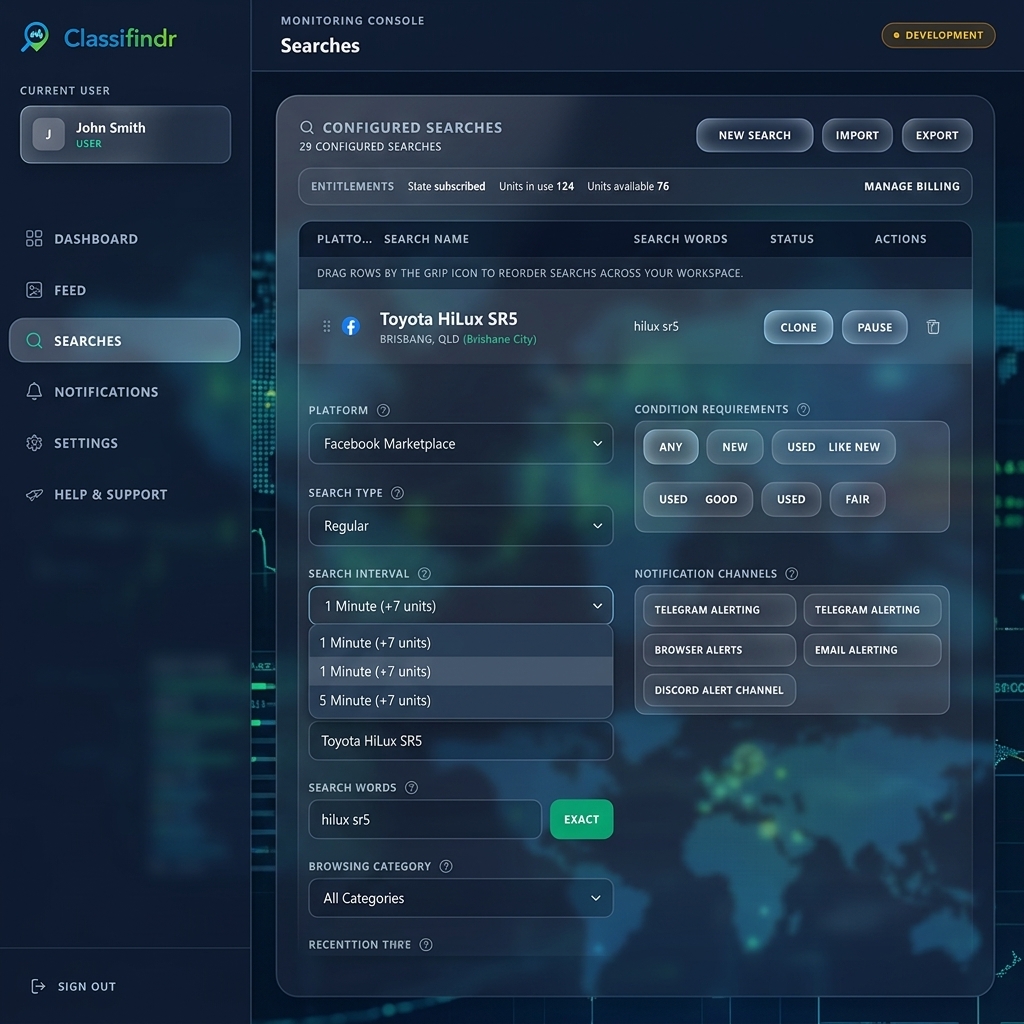Select the Any condition chip
The image size is (1024, 1024).
(x=671, y=447)
